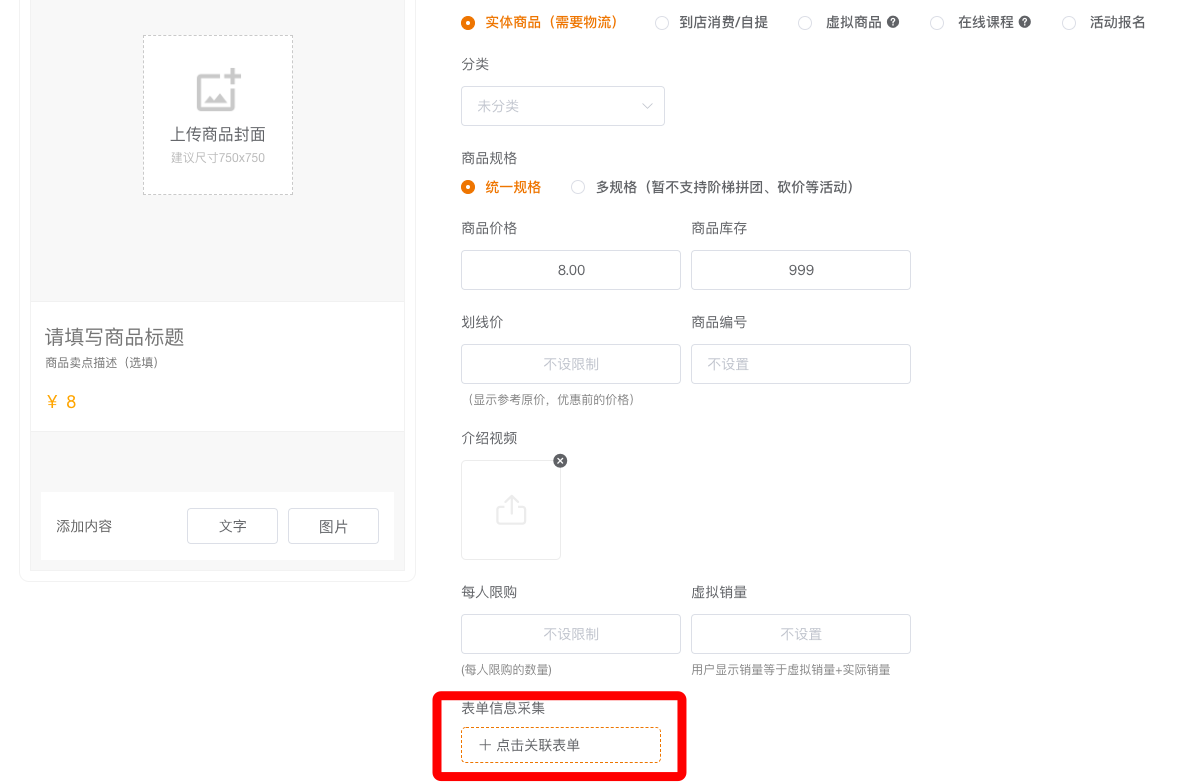The image size is (1201, 782).
Task: Select the 活动报名 radio option
Action: coord(1069,22)
